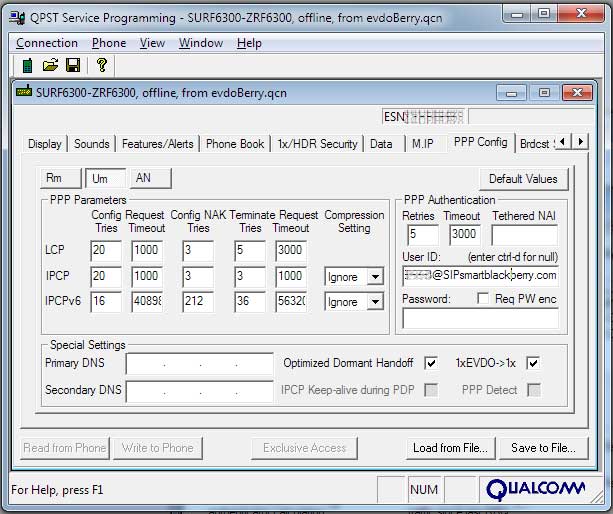Viewport: 613px width, 514px height.
Task: Switch to the Brdcst tab
Action: click(x=536, y=144)
